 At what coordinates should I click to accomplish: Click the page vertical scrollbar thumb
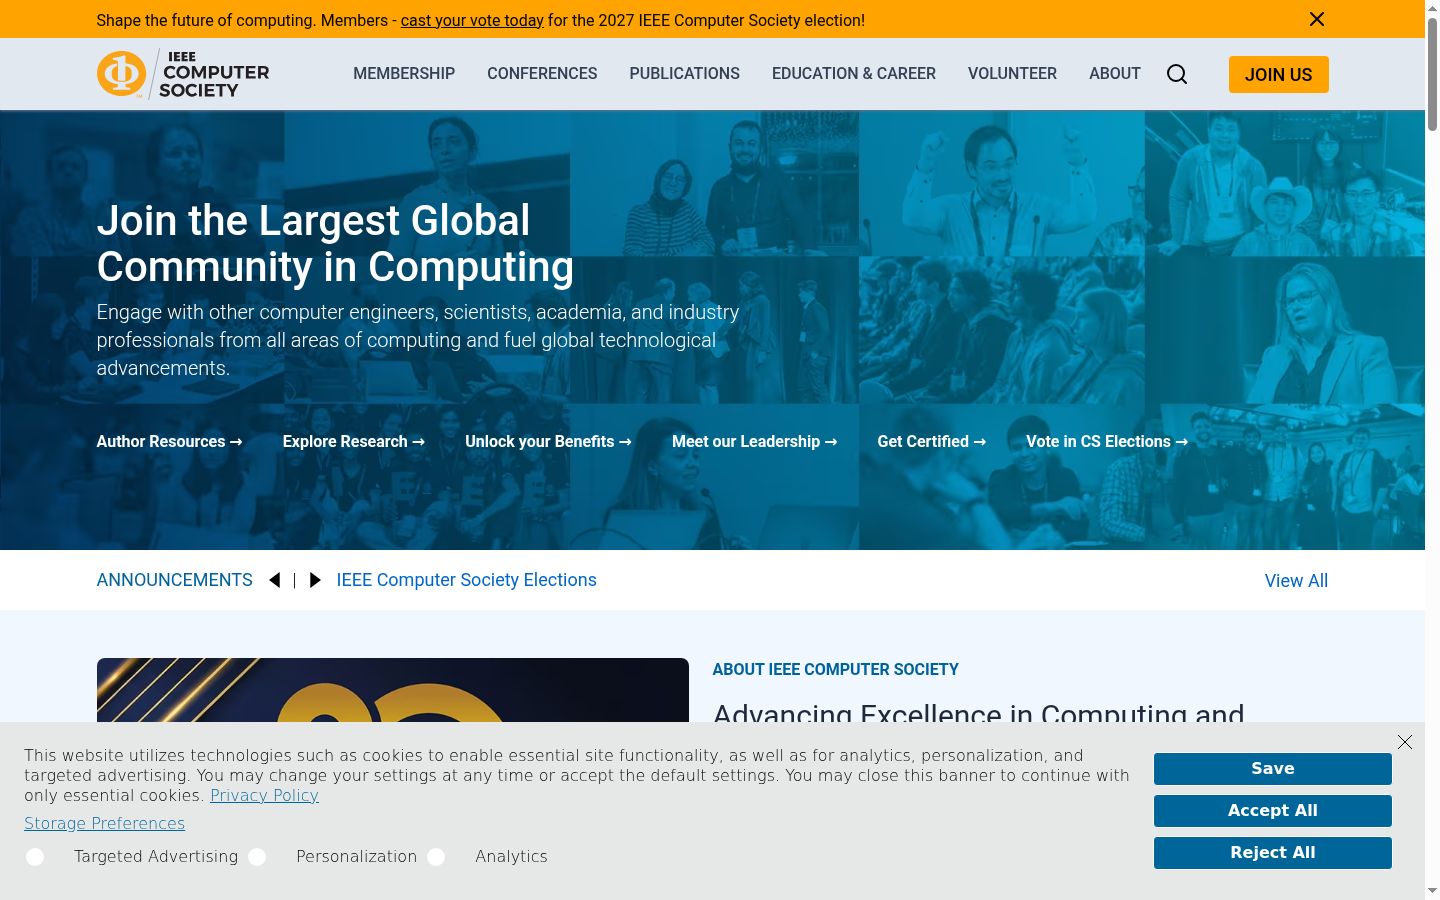[x=1432, y=75]
